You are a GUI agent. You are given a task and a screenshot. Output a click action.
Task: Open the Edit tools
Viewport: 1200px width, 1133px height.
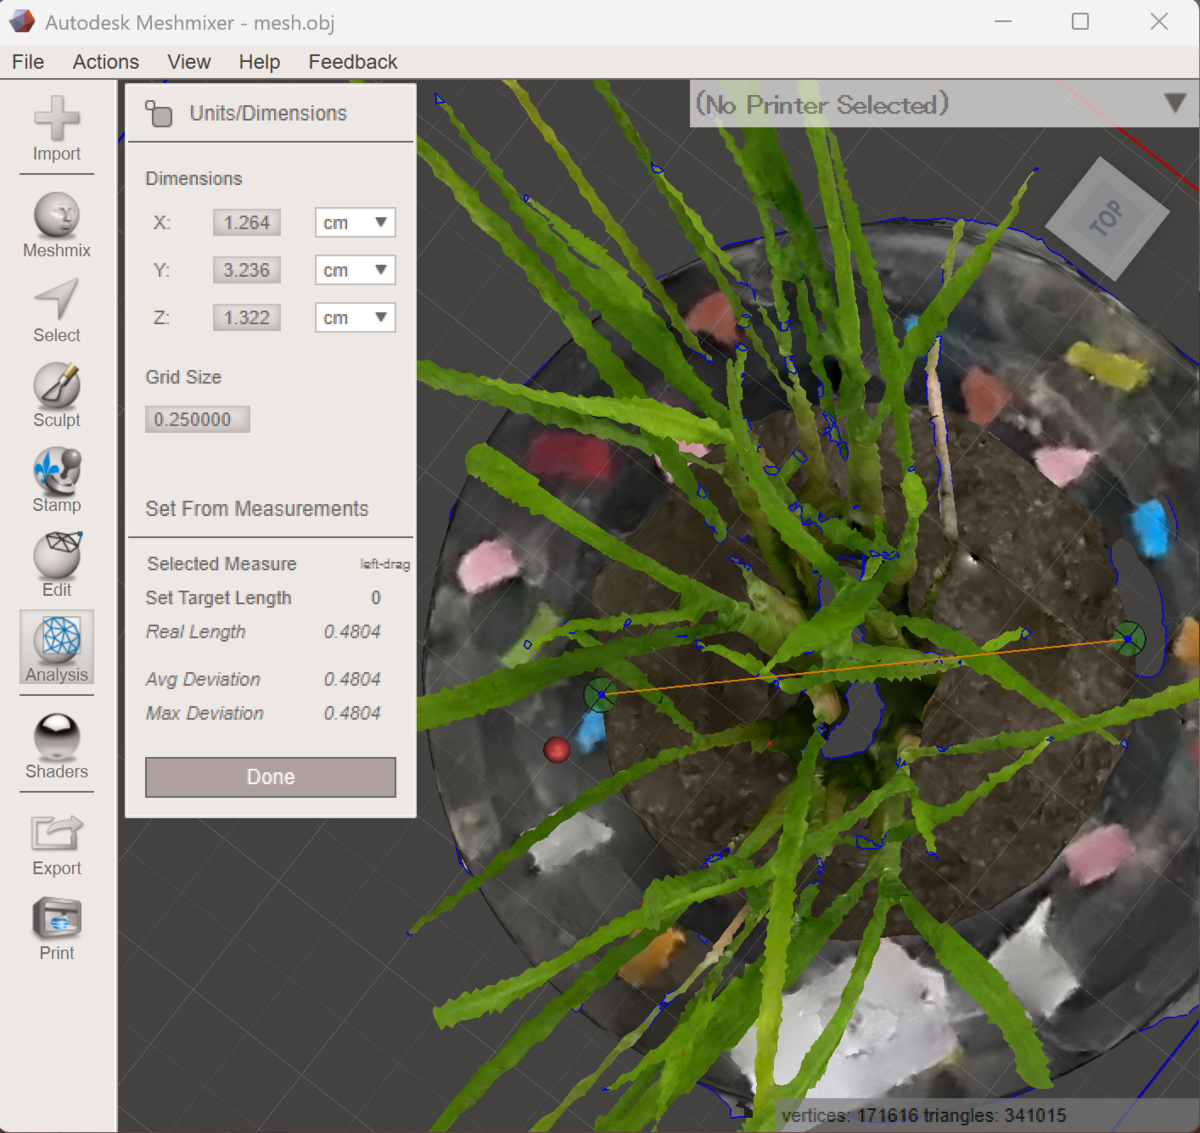coord(56,565)
